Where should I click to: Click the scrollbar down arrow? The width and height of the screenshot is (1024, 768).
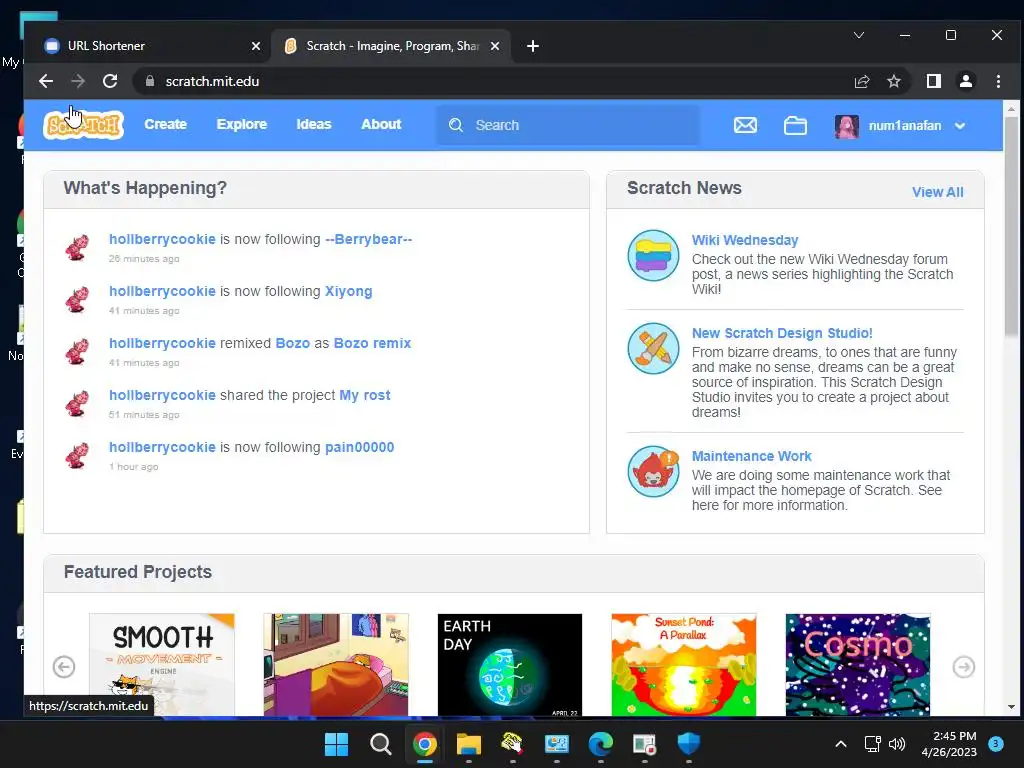(1011, 707)
